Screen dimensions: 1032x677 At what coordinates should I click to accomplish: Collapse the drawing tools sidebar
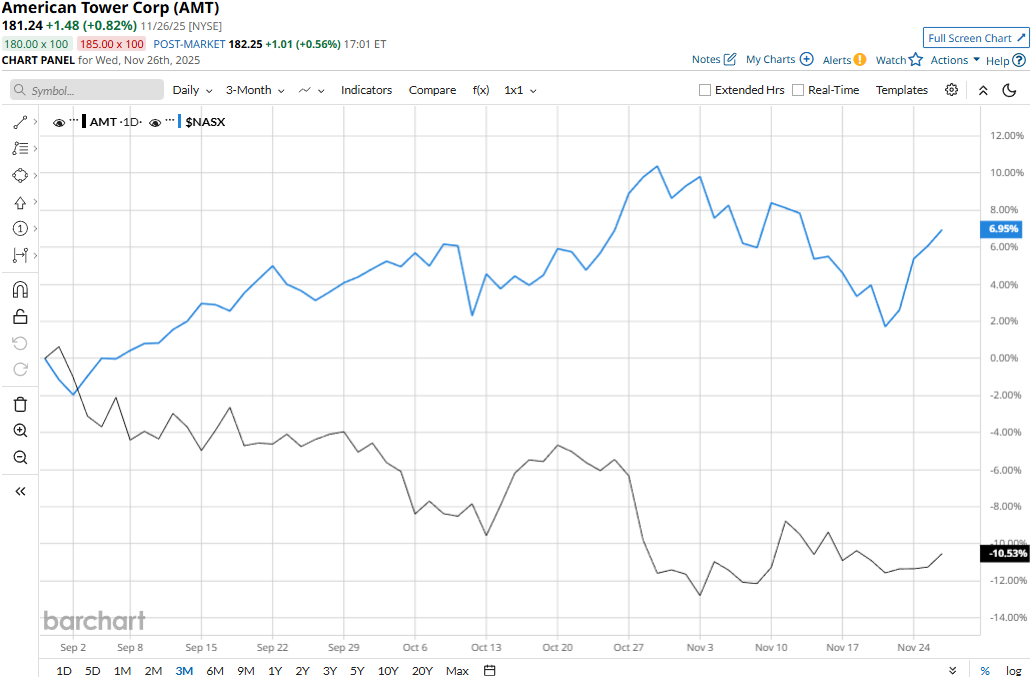(x=20, y=491)
